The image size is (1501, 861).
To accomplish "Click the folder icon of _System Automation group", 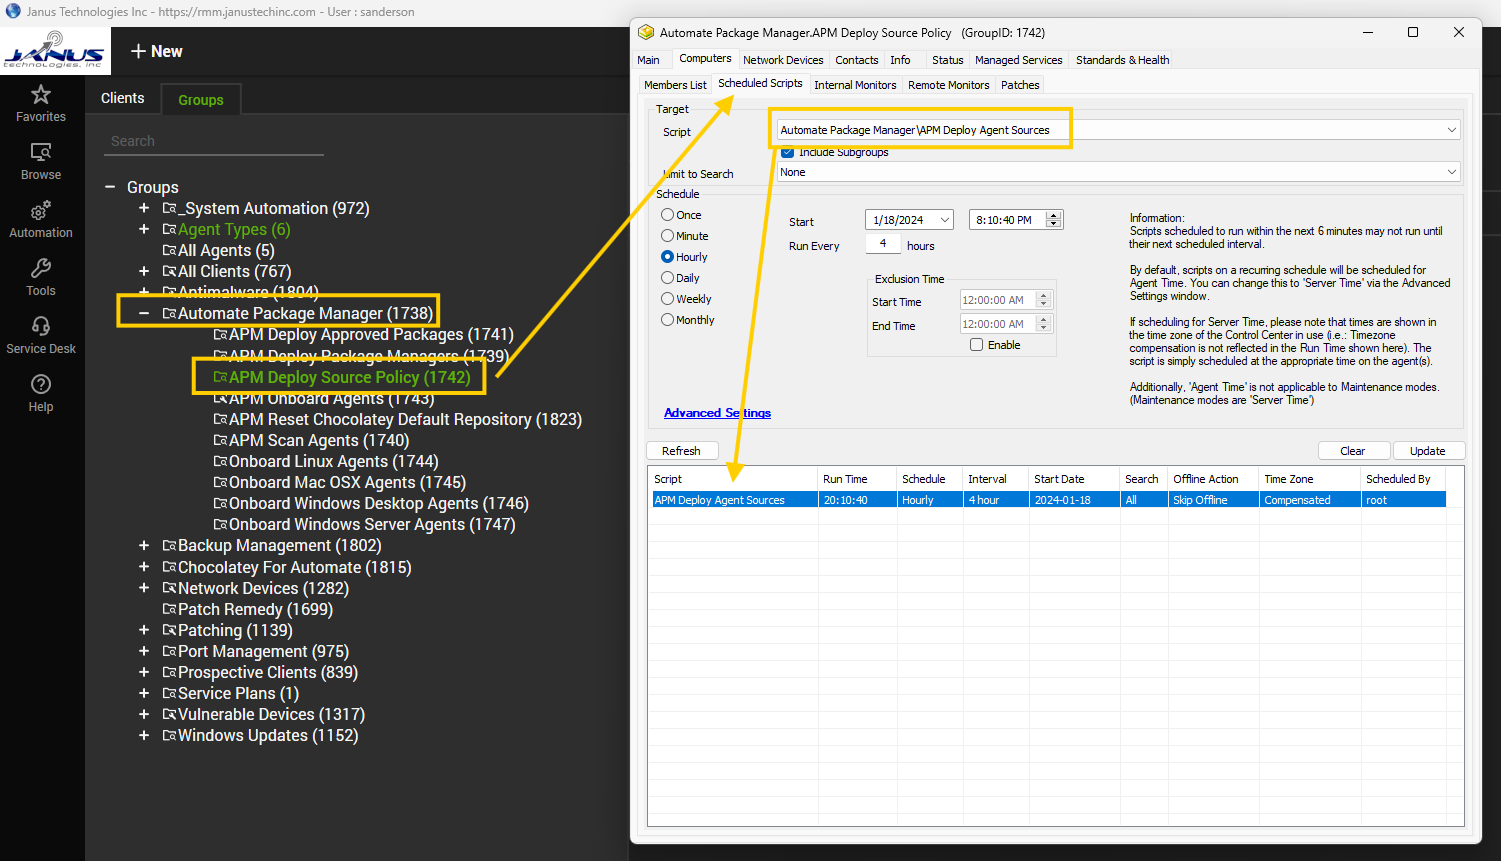I will (169, 209).
